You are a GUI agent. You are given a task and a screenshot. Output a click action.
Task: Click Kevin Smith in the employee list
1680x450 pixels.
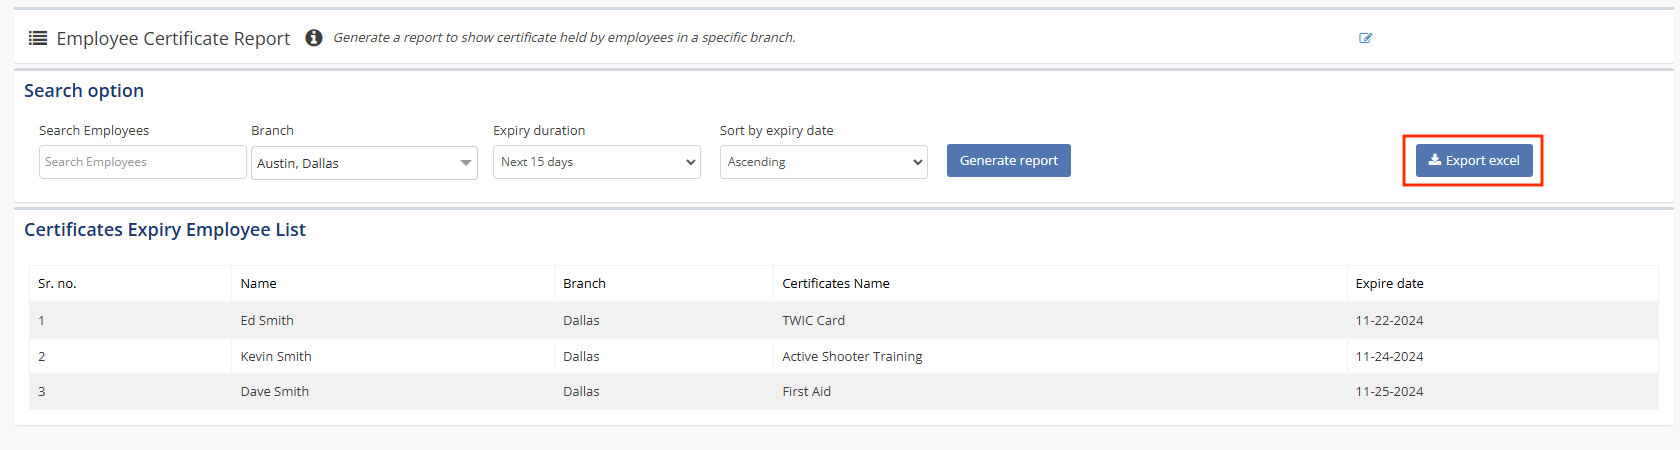pyautogui.click(x=276, y=357)
